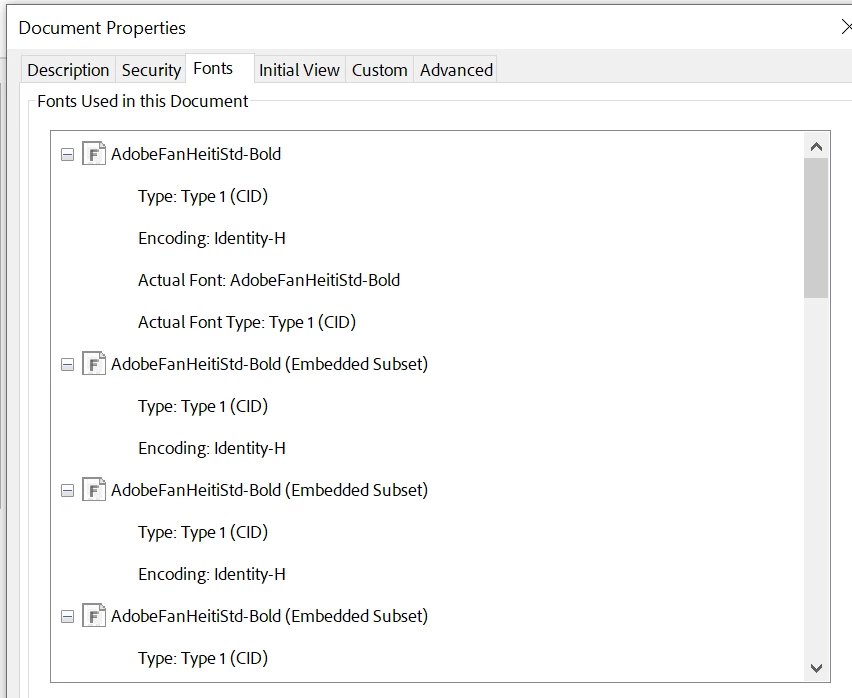Click font icon of third Embedded Subset entry

93,615
